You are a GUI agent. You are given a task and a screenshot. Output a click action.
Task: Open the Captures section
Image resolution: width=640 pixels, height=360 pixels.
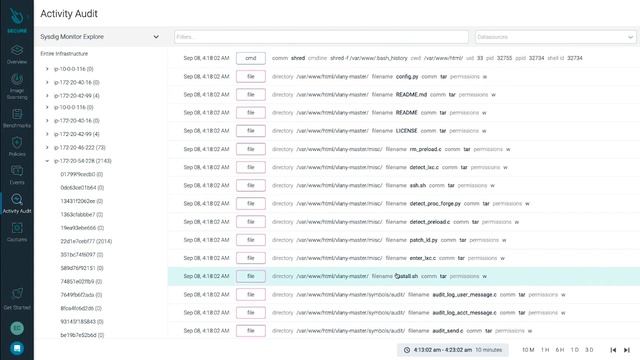[17, 232]
